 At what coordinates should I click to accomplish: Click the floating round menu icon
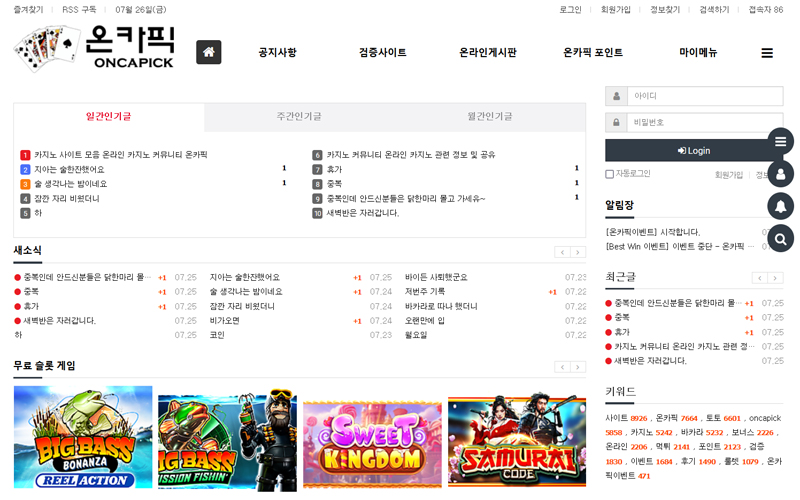(780, 141)
